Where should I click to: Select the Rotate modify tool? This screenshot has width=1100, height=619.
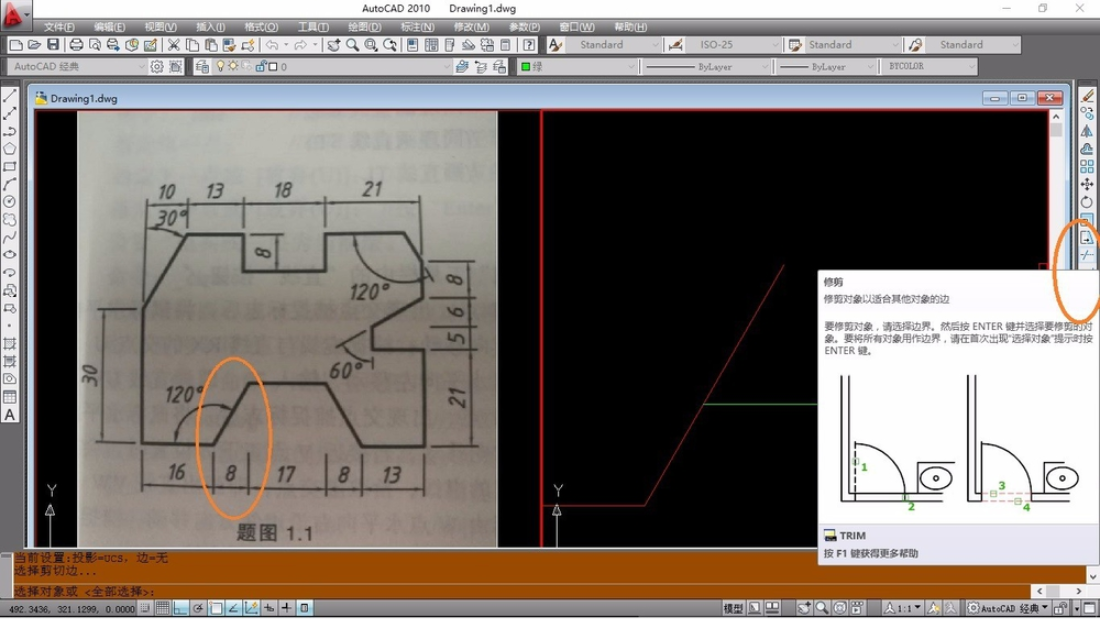click(x=1087, y=202)
